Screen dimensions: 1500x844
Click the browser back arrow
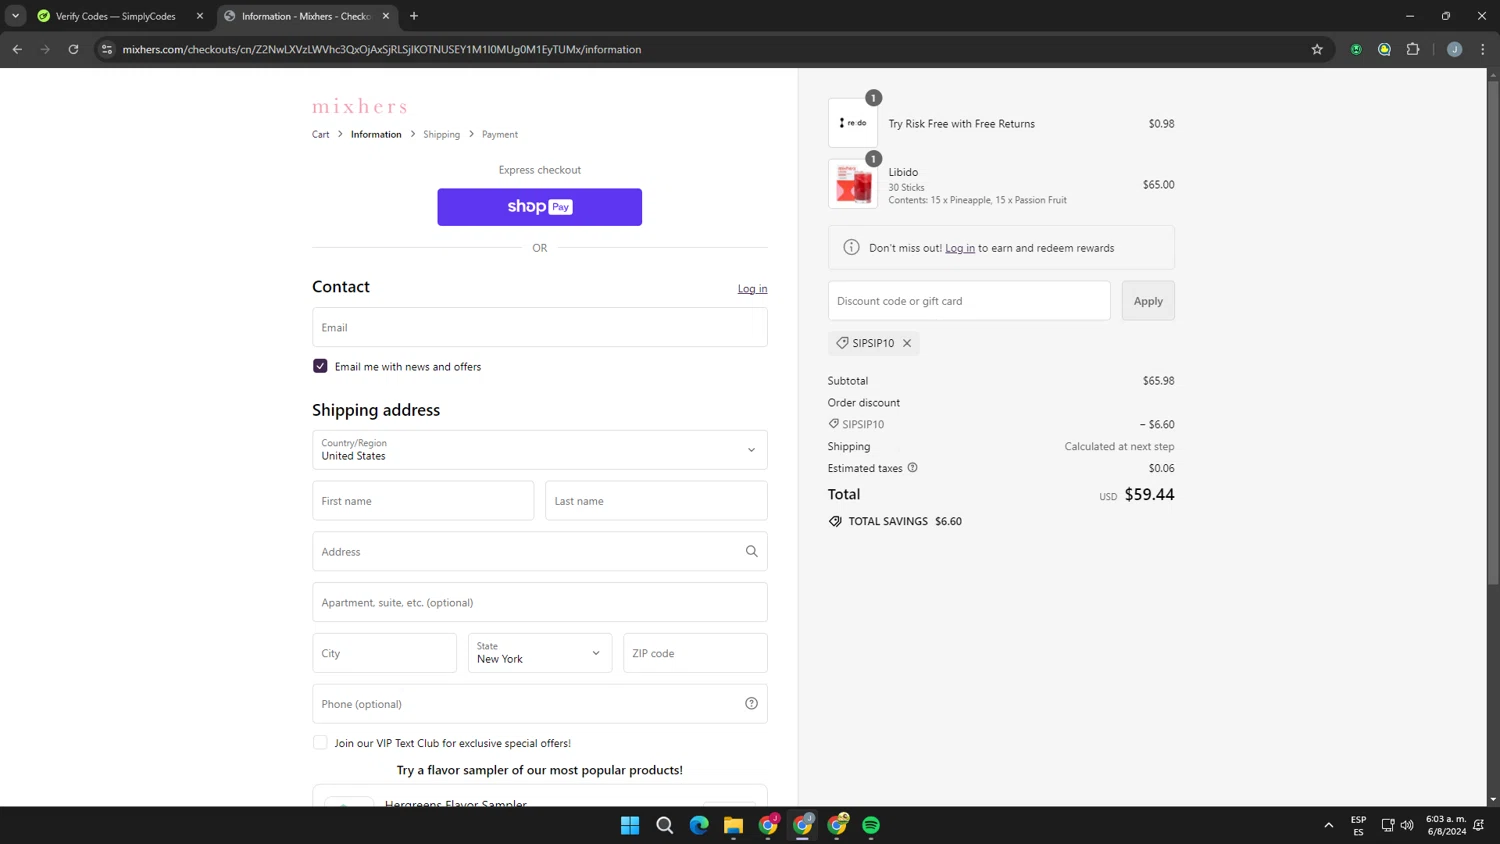click(x=17, y=49)
